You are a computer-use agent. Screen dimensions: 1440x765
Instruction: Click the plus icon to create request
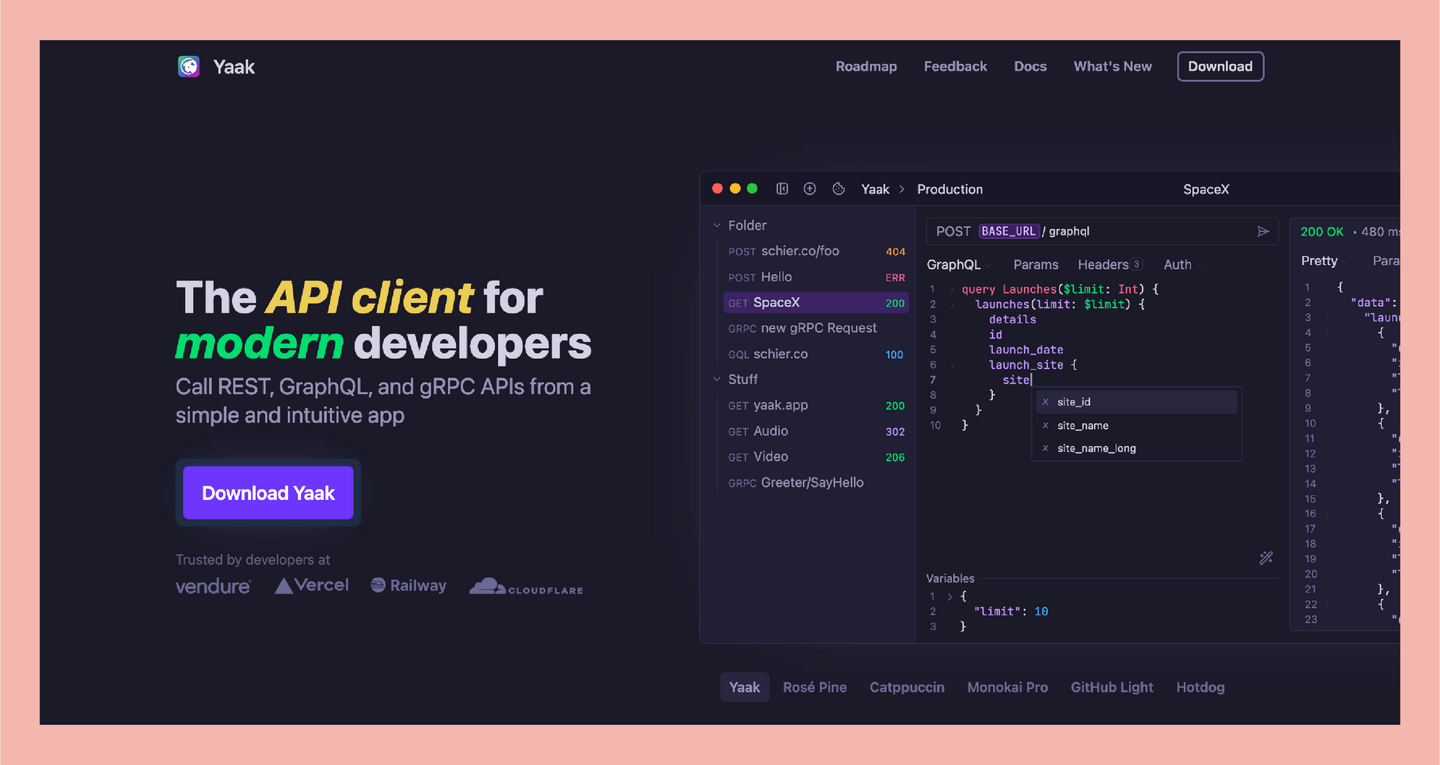point(810,189)
